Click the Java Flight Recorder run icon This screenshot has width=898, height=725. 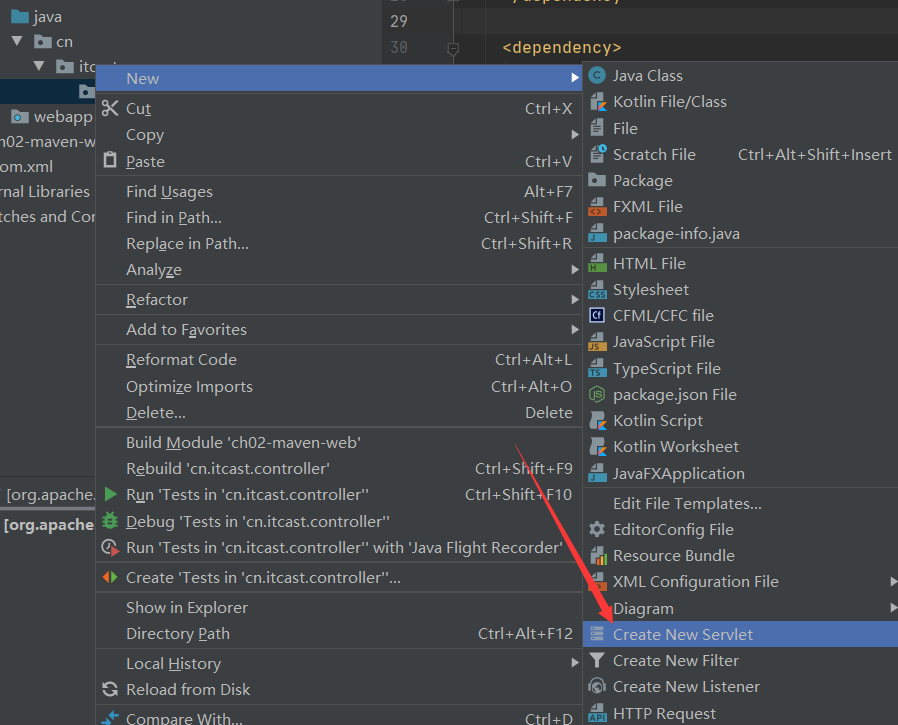tap(111, 547)
